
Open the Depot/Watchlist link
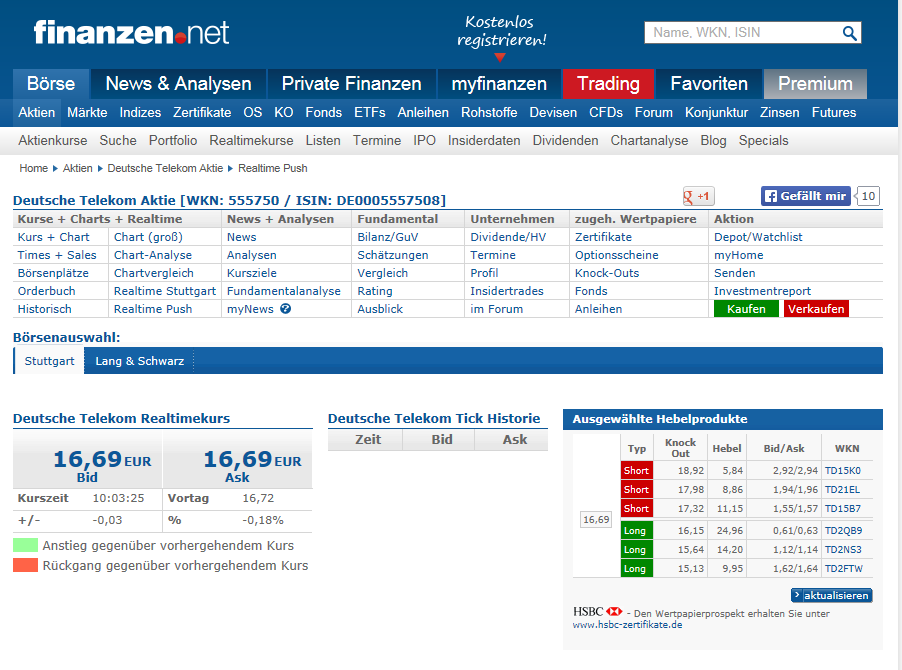(x=758, y=237)
